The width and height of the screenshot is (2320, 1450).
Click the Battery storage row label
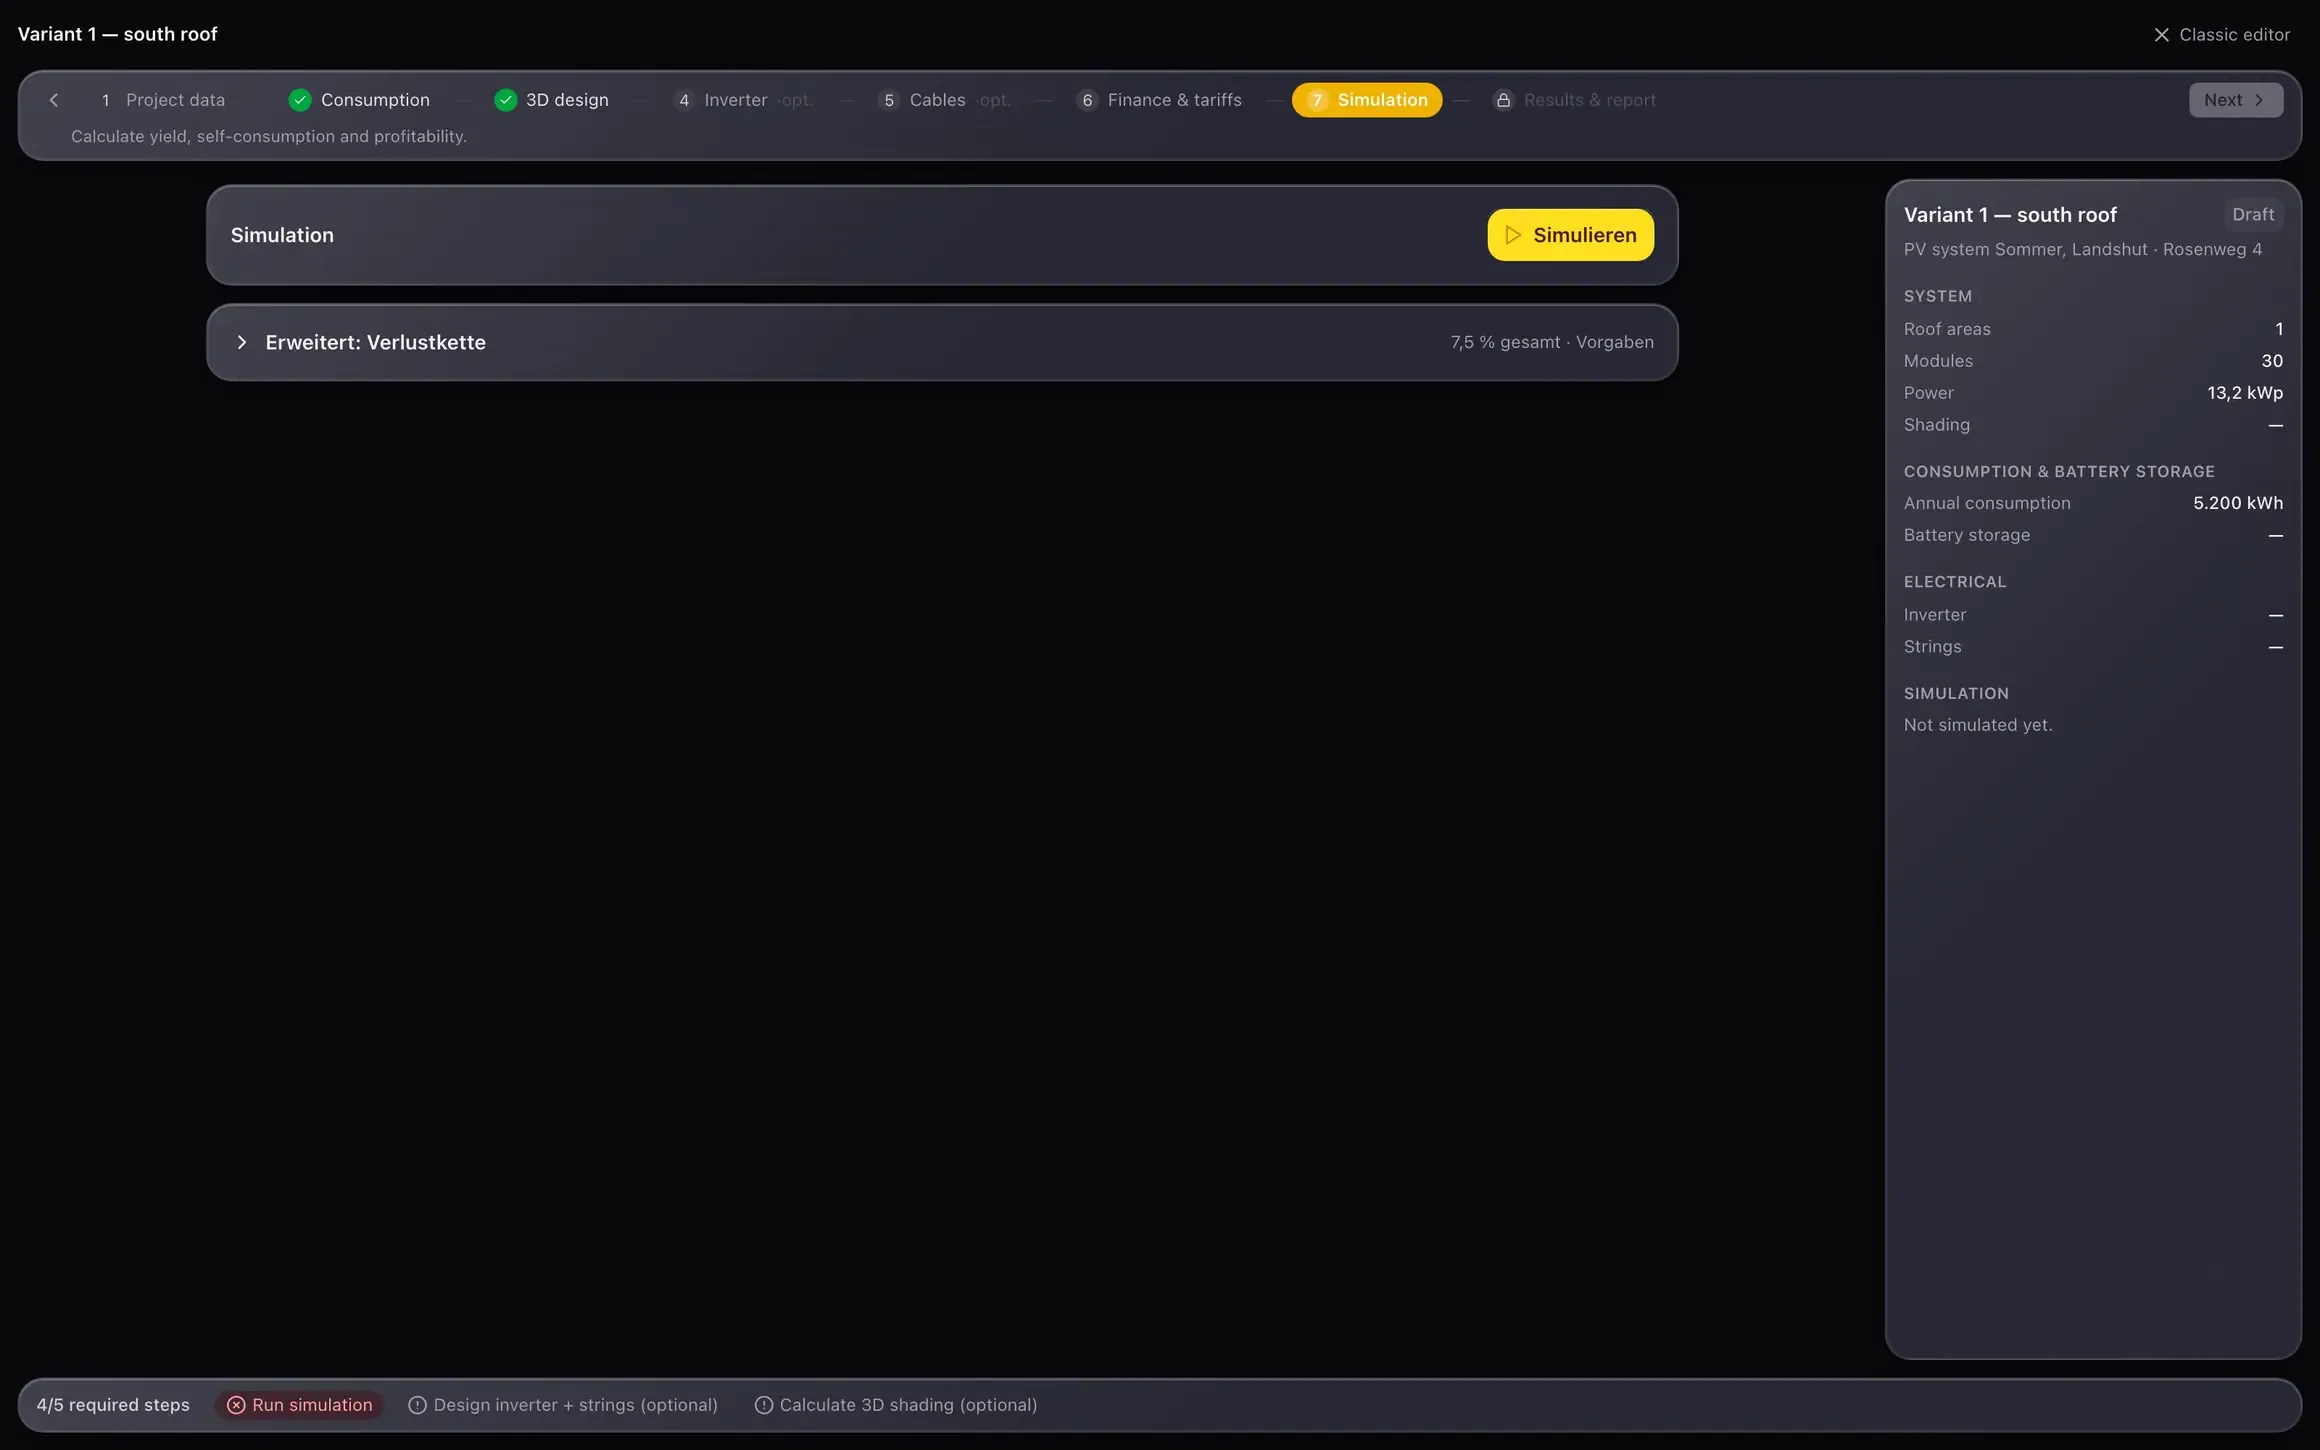[1966, 535]
